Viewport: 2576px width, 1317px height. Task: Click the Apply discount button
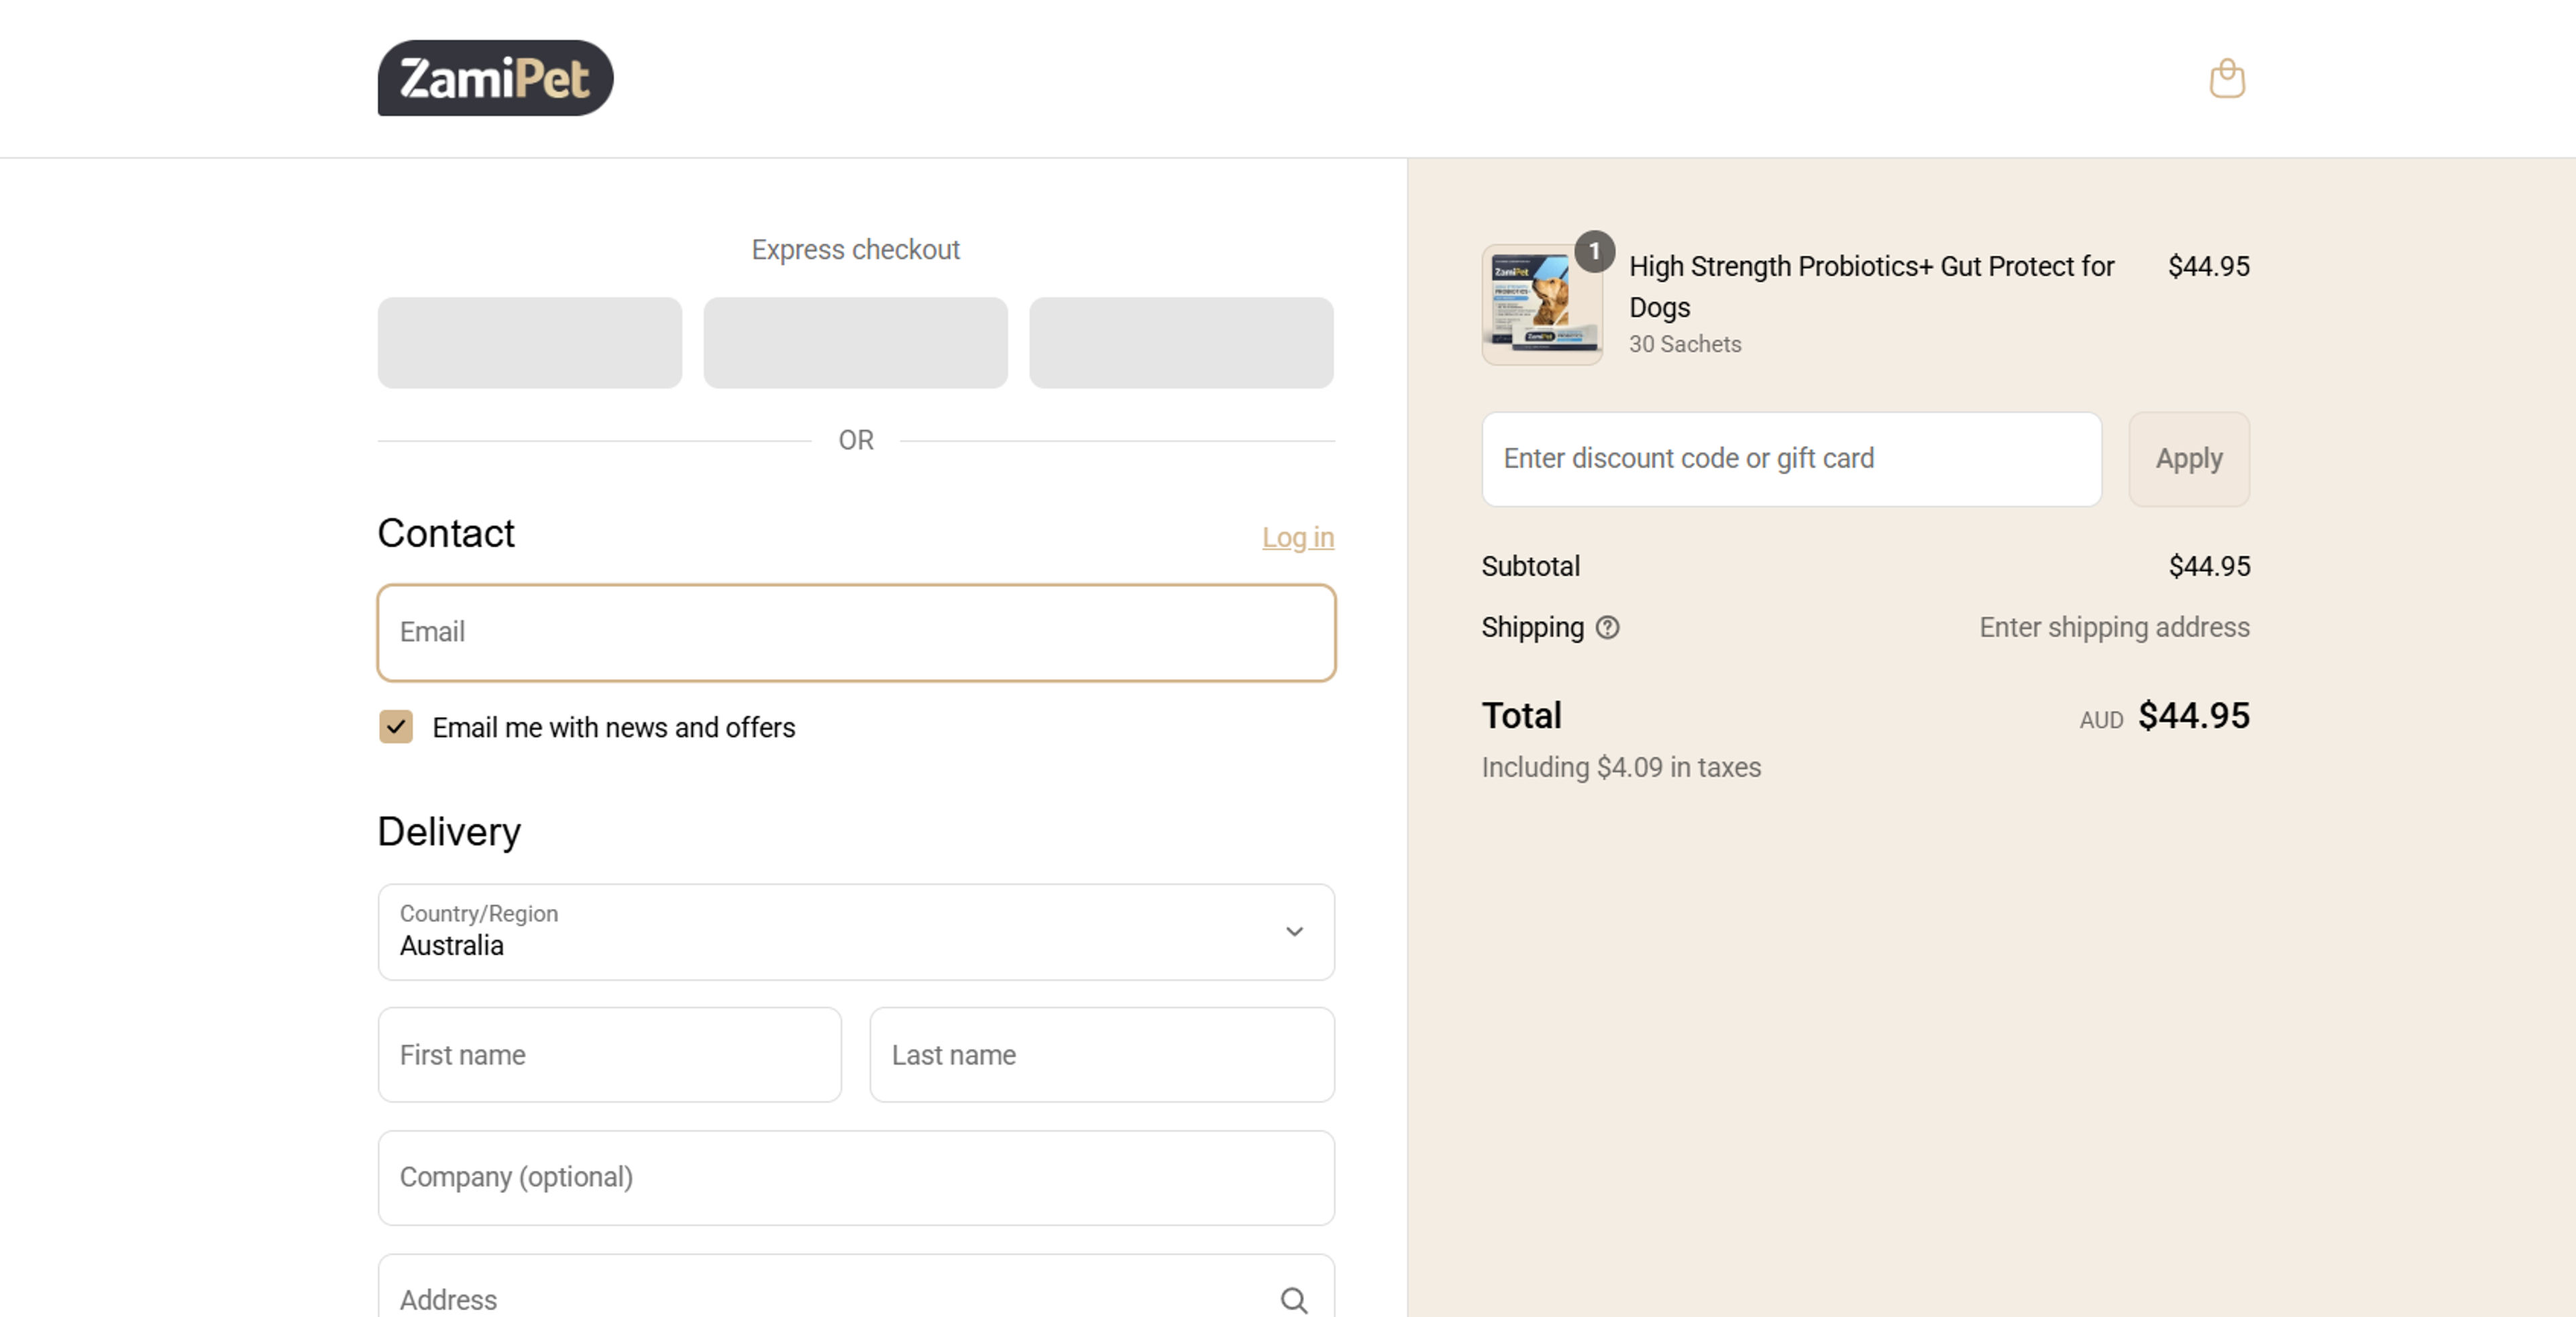click(x=2189, y=459)
